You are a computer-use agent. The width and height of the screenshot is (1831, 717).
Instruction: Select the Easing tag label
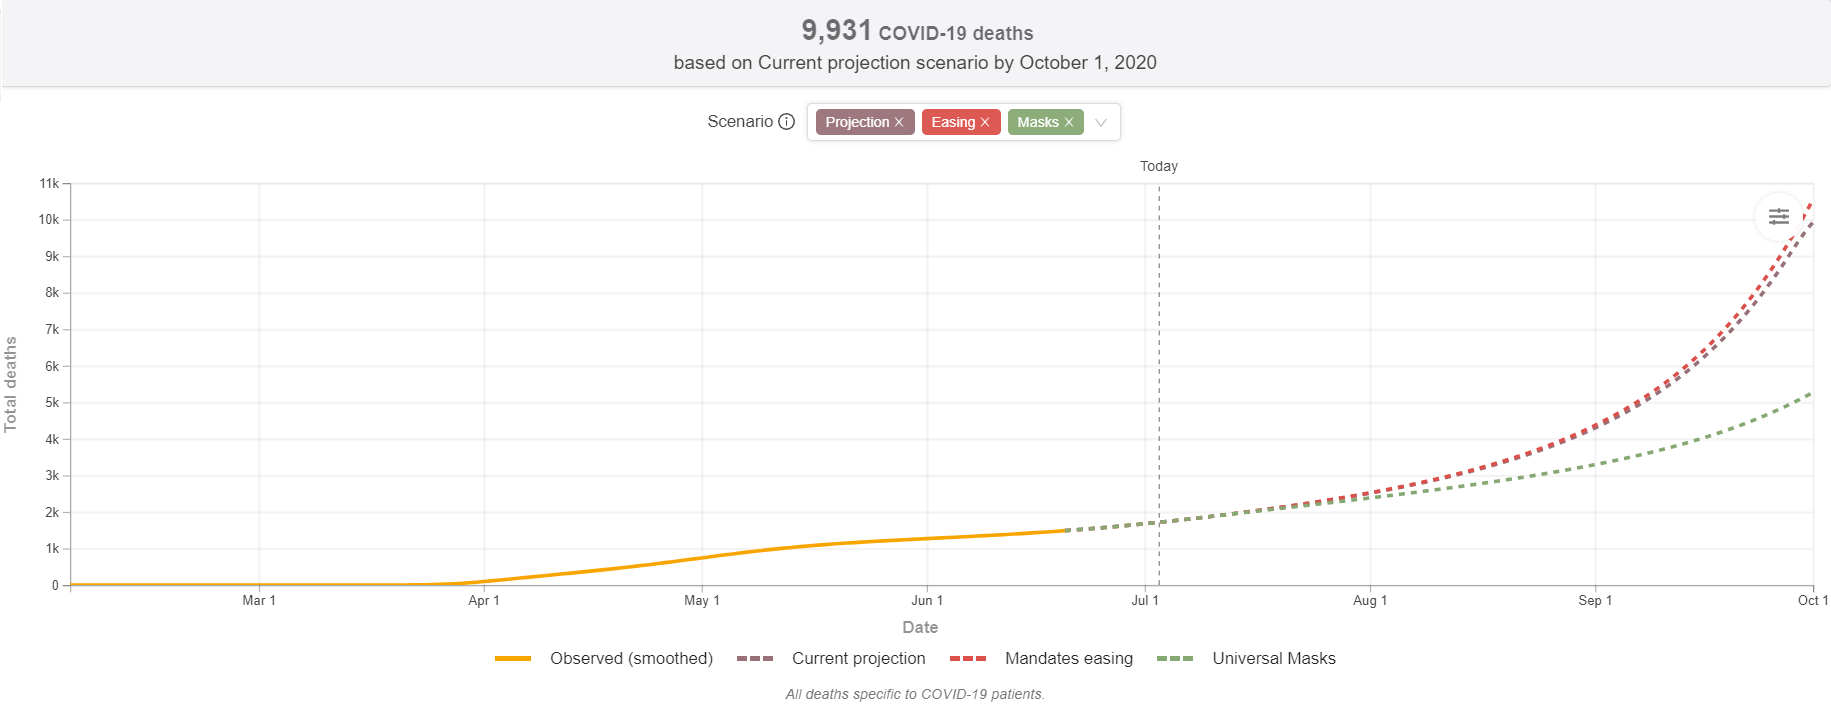point(952,122)
